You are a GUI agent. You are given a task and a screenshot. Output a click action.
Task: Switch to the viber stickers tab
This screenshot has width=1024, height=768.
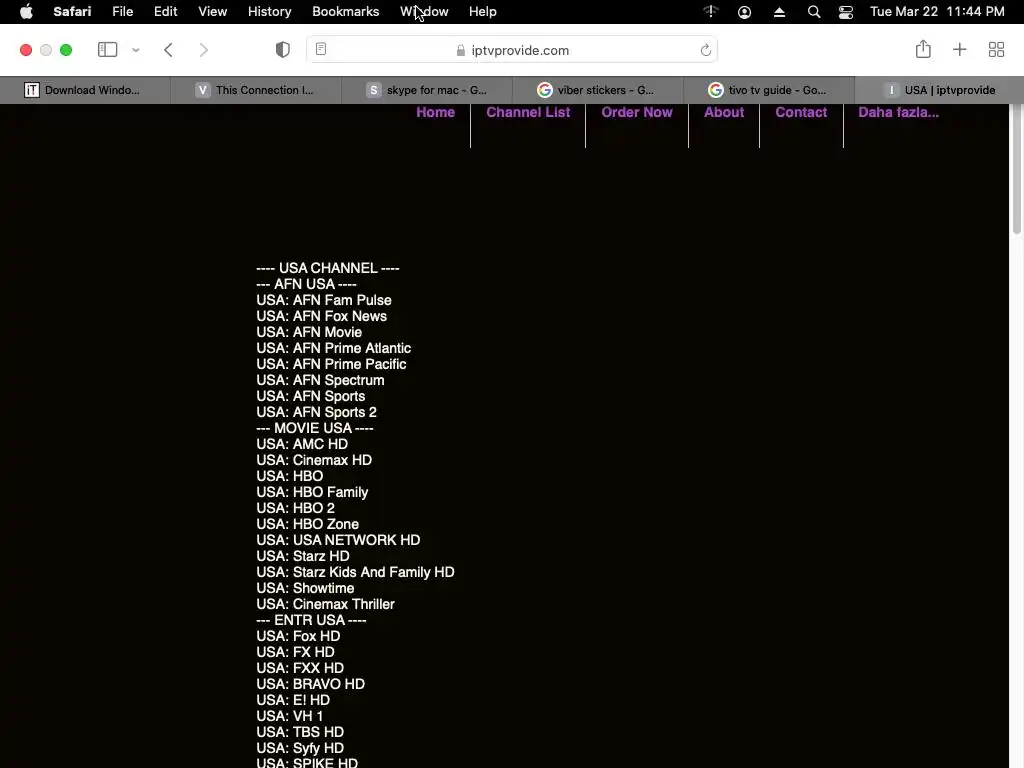598,90
